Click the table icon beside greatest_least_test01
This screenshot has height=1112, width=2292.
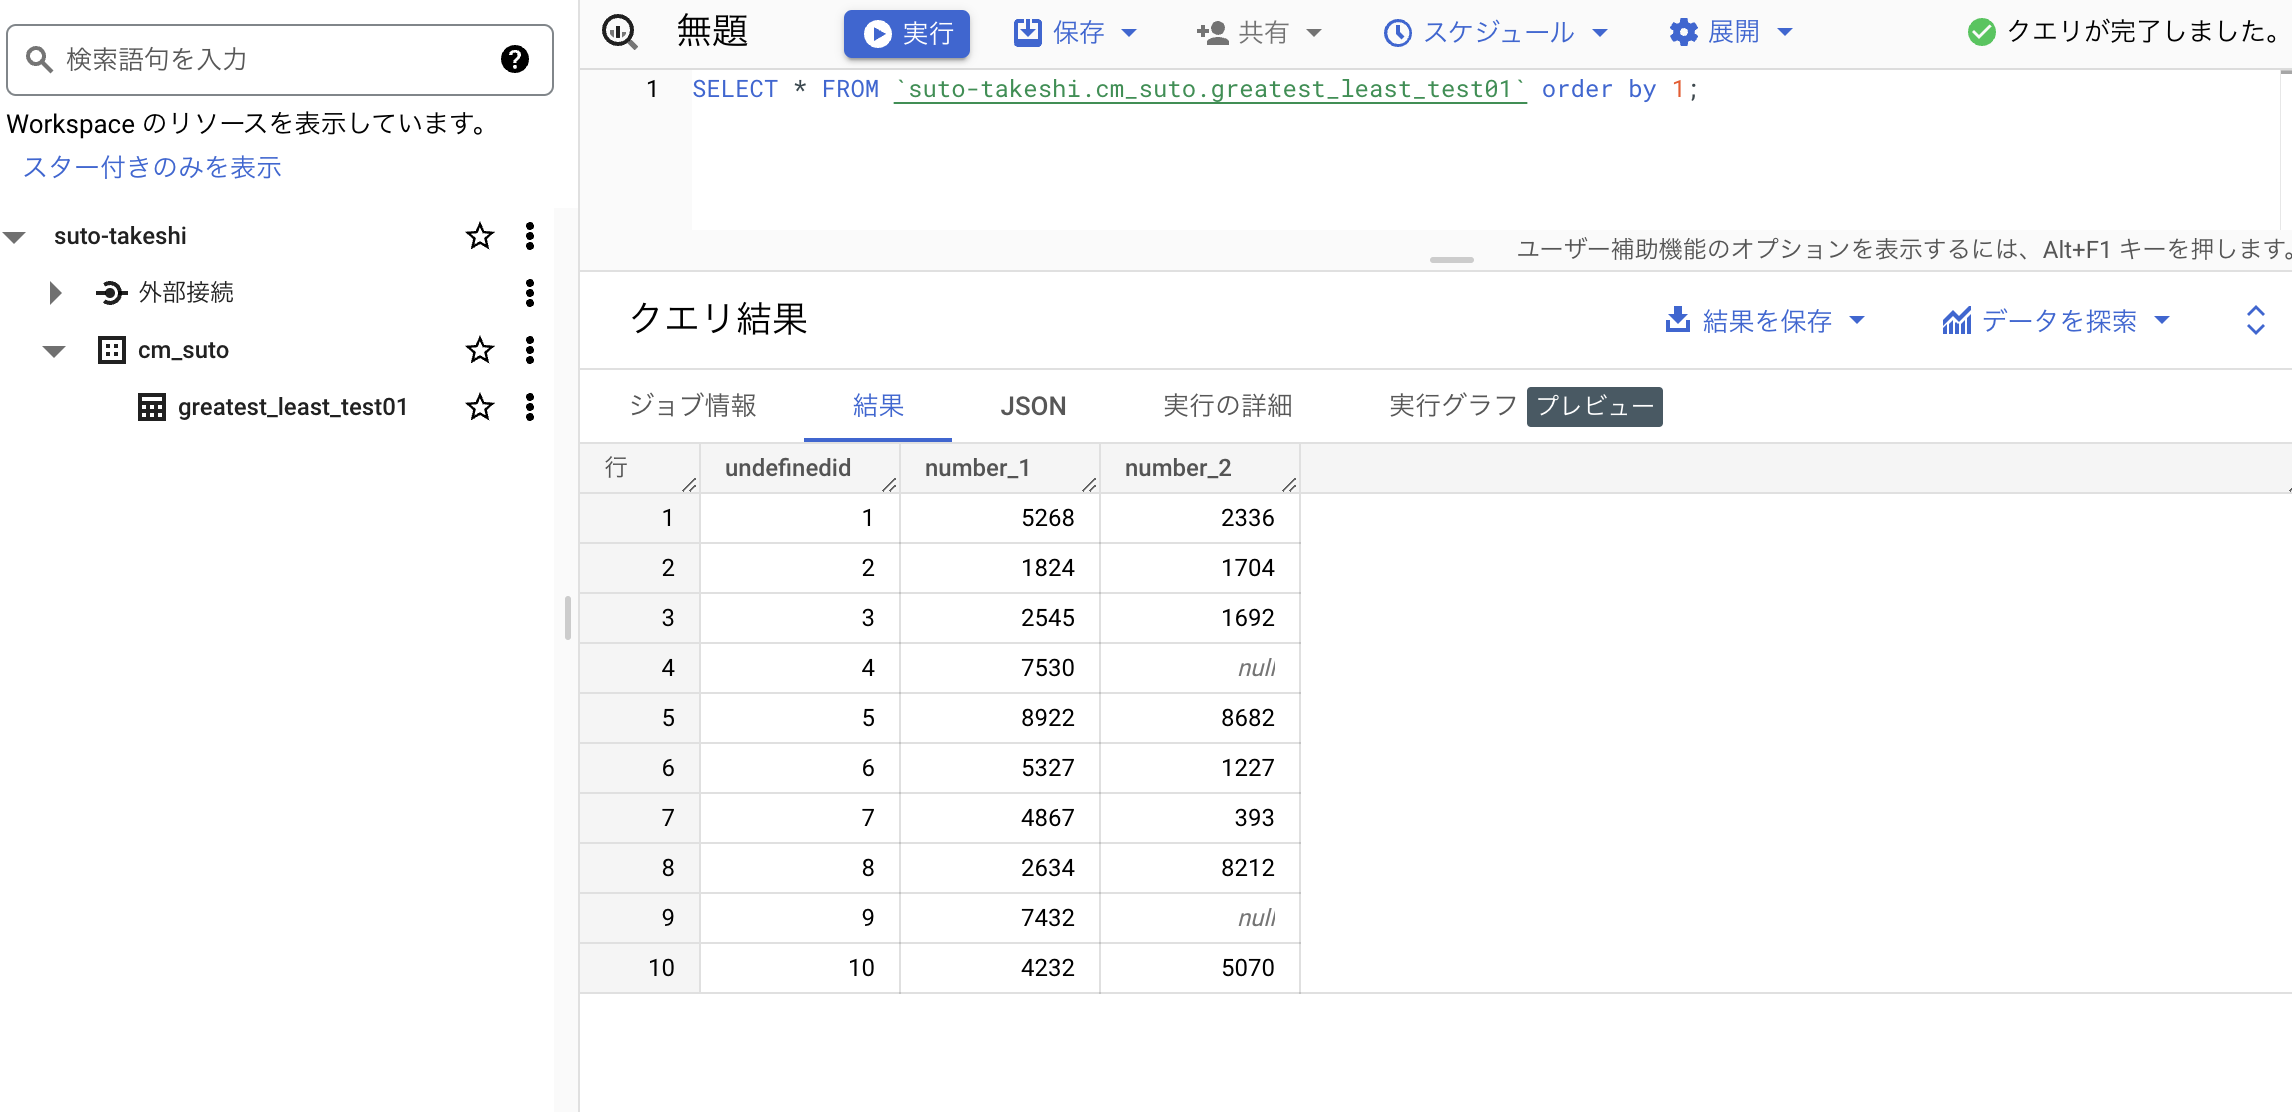pyautogui.click(x=152, y=407)
